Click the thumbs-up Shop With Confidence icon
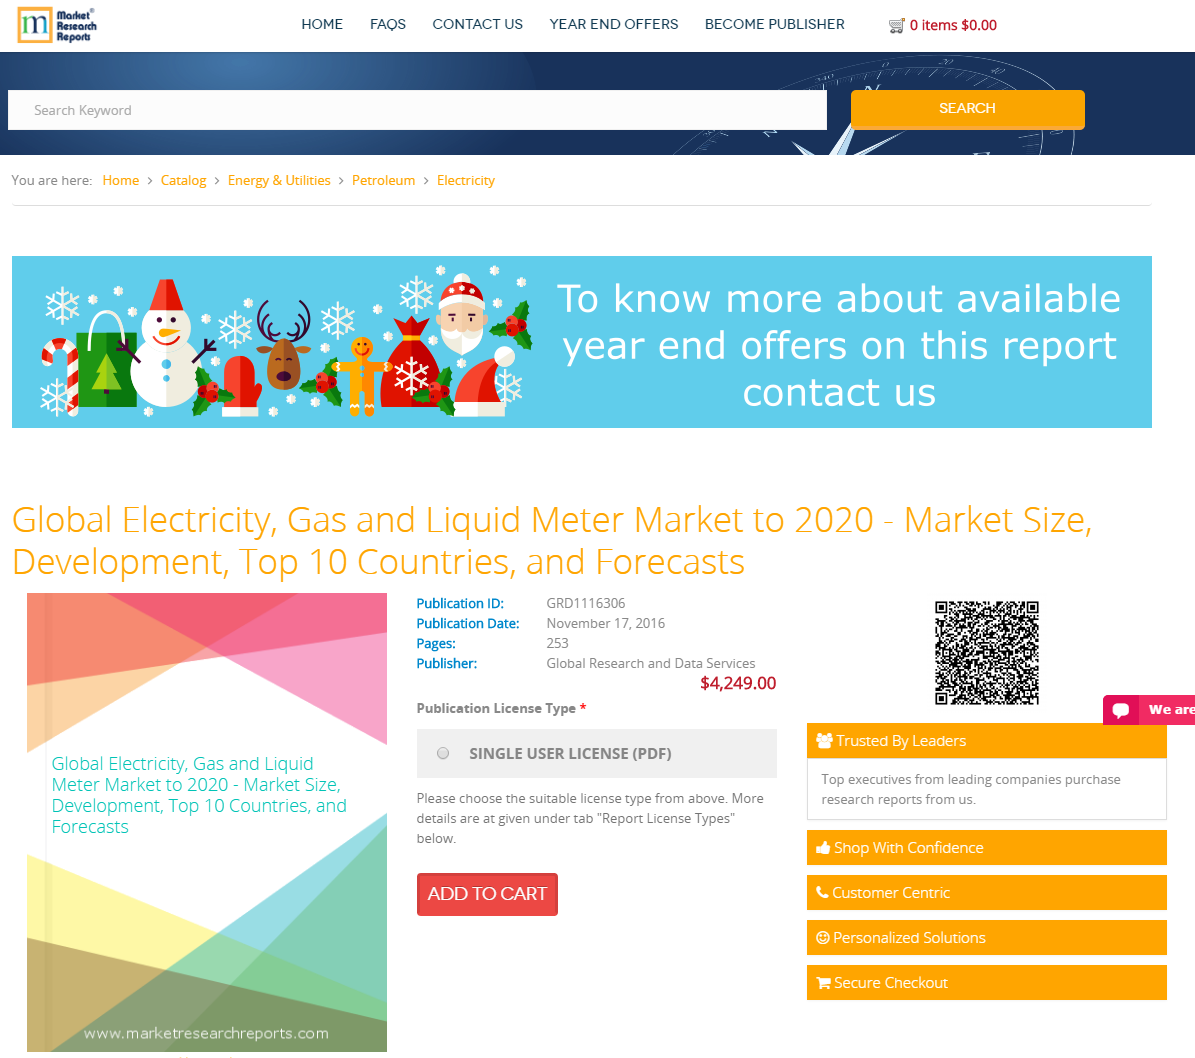 [823, 848]
